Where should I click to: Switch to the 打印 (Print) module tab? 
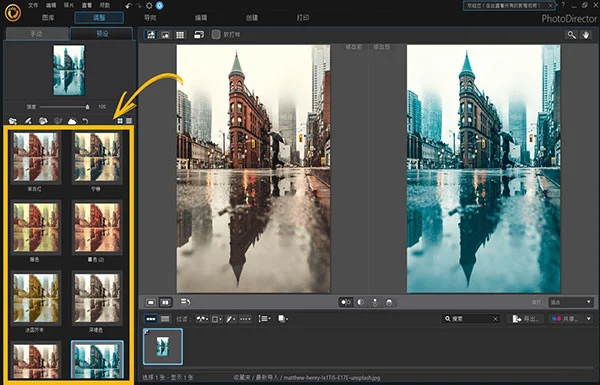pyautogui.click(x=303, y=18)
